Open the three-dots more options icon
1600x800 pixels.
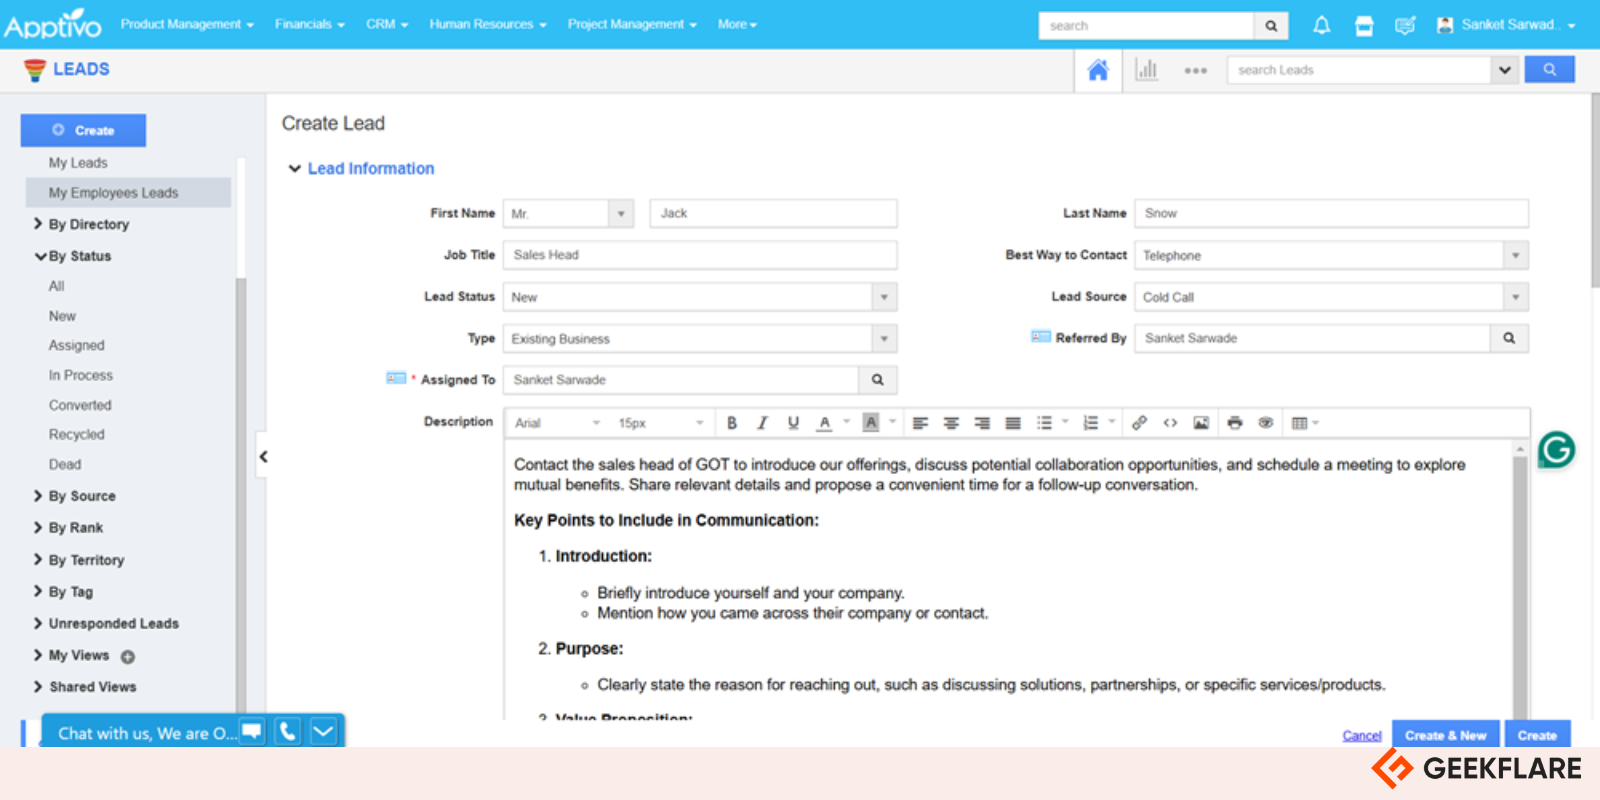(1195, 71)
